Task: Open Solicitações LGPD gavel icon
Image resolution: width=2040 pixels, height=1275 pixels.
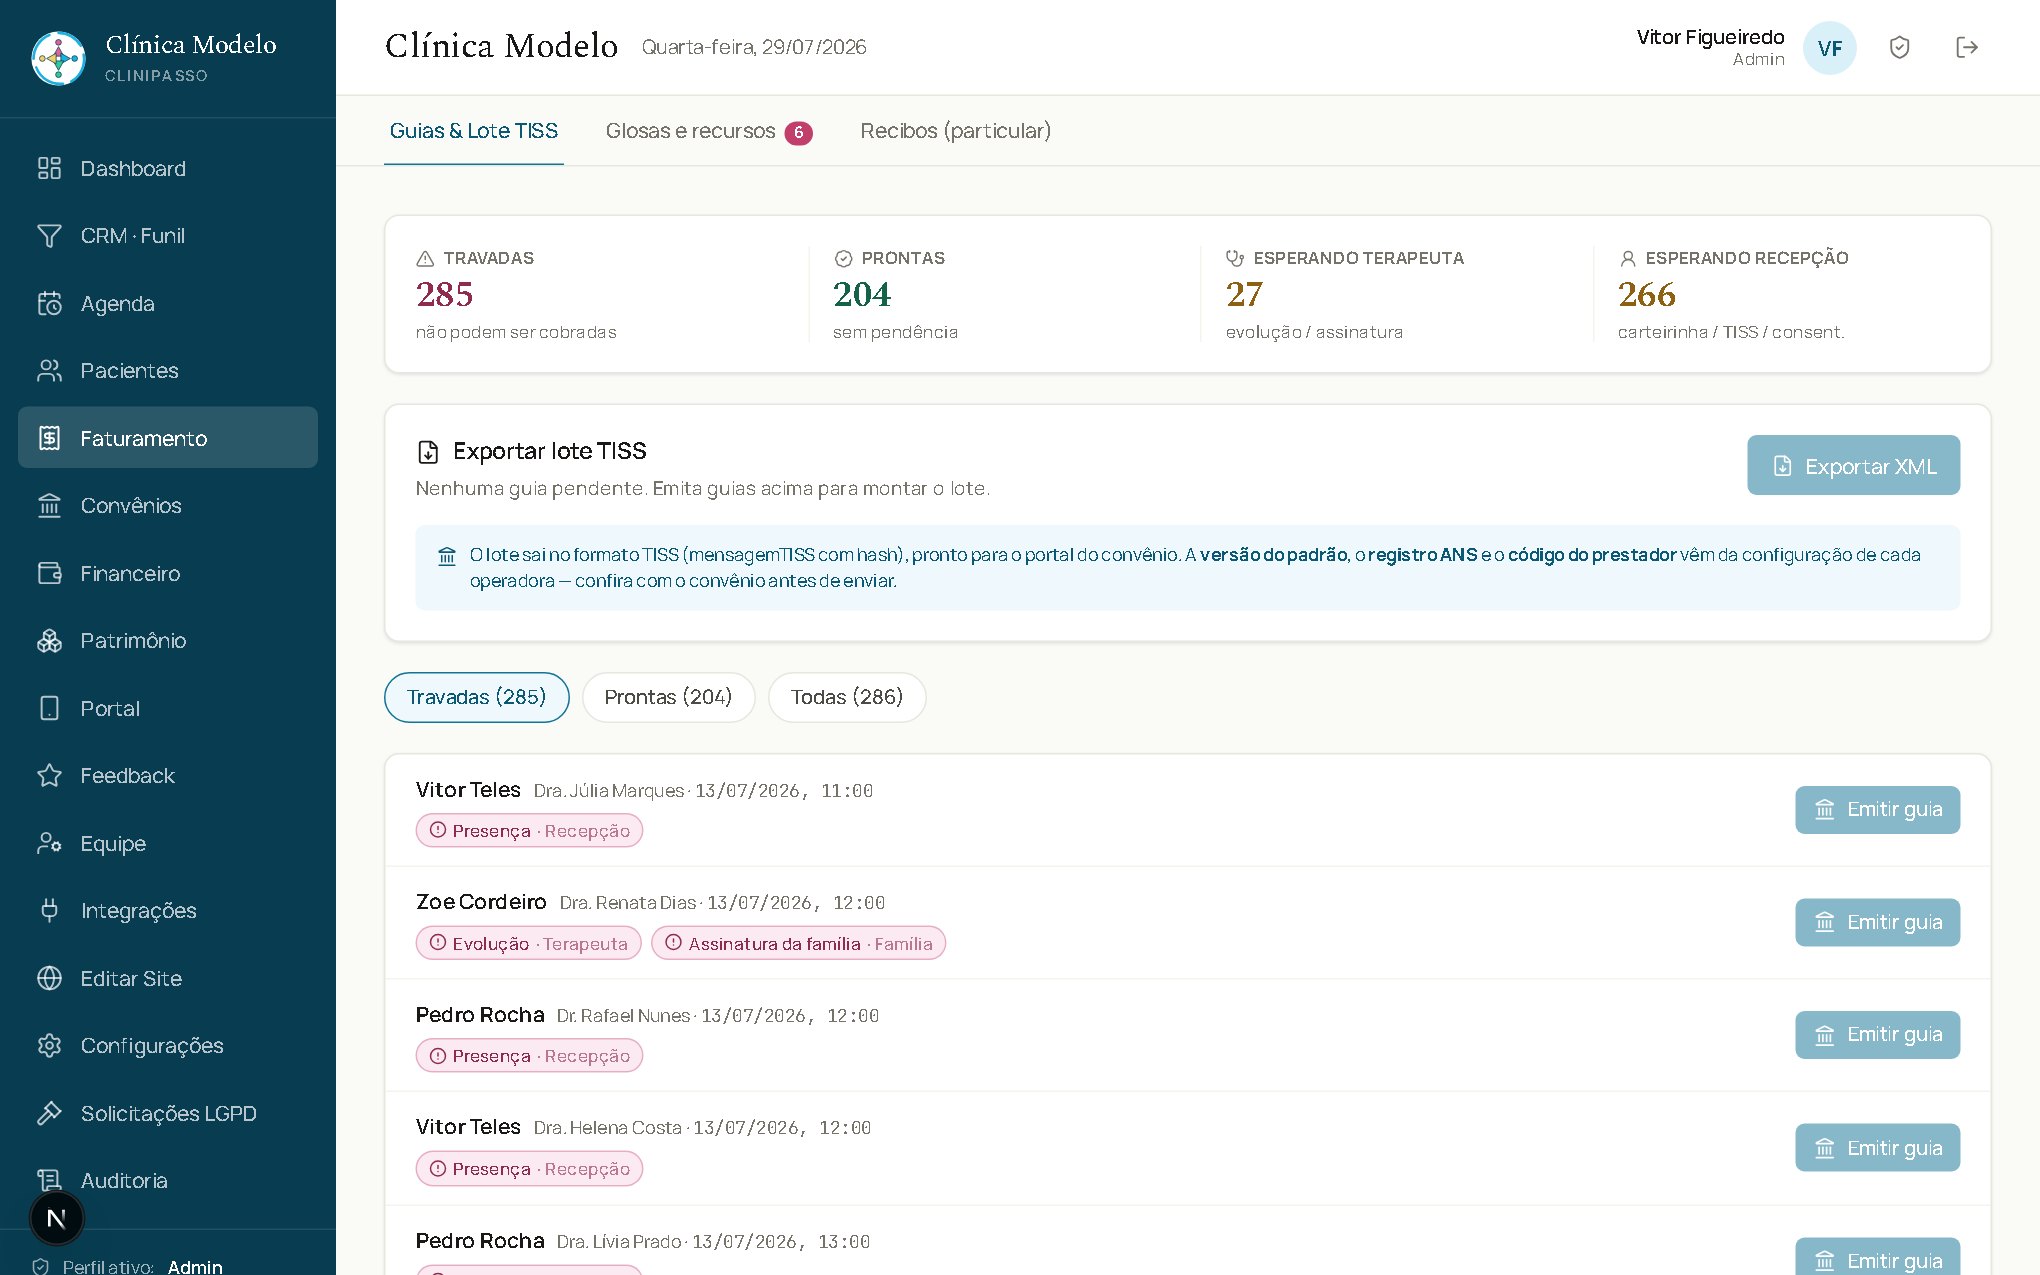Action: coord(49,1113)
